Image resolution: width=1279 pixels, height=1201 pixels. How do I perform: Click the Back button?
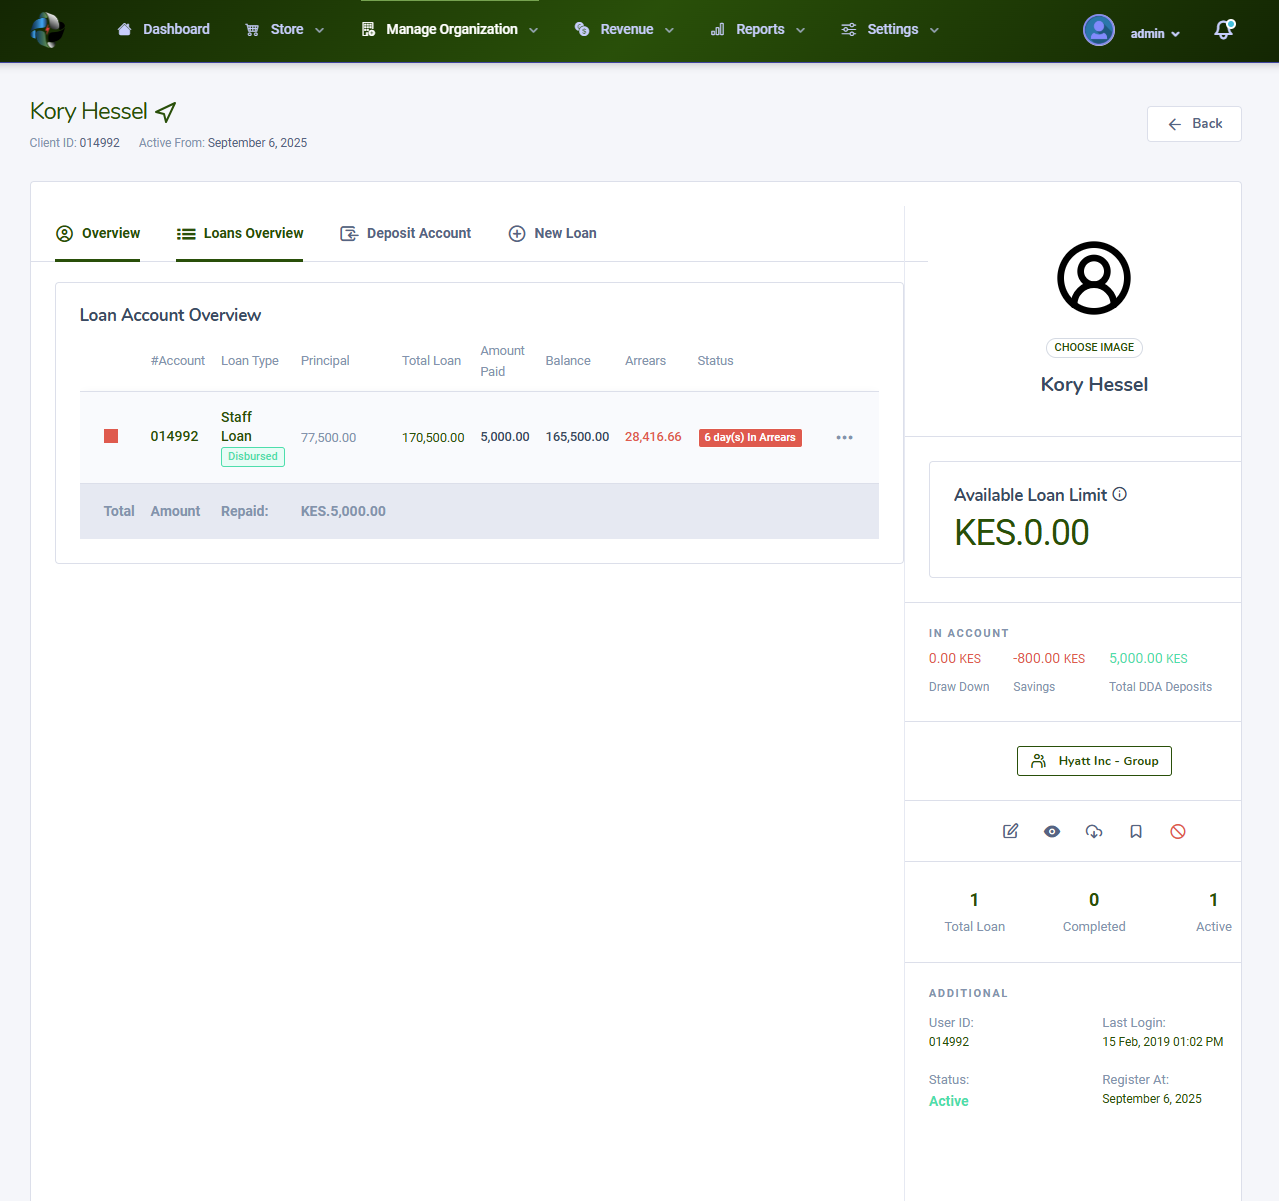point(1194,124)
